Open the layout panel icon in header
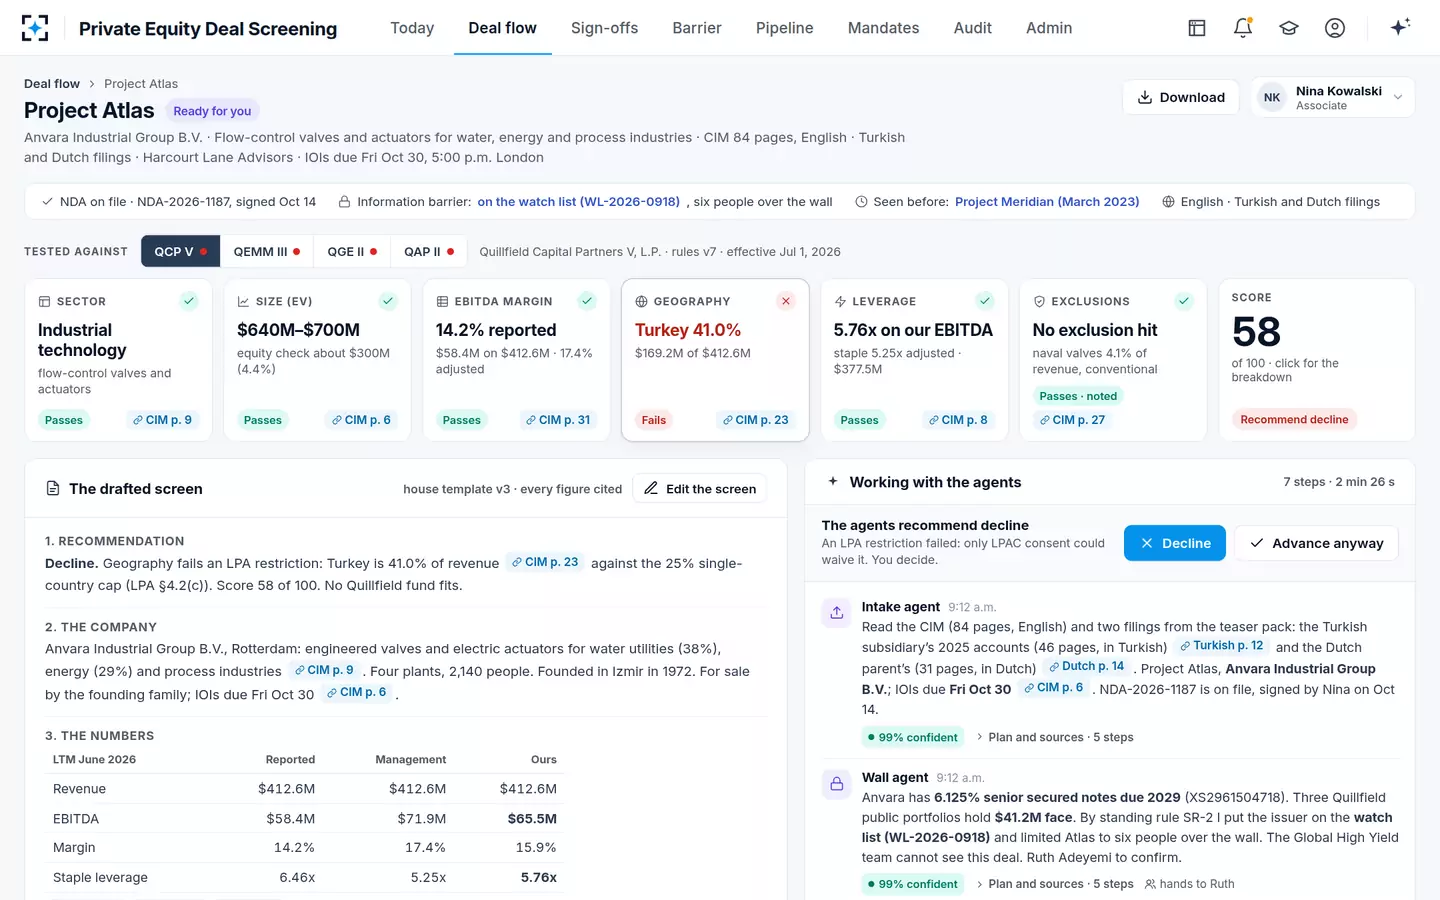The height and width of the screenshot is (900, 1440). [x=1197, y=28]
